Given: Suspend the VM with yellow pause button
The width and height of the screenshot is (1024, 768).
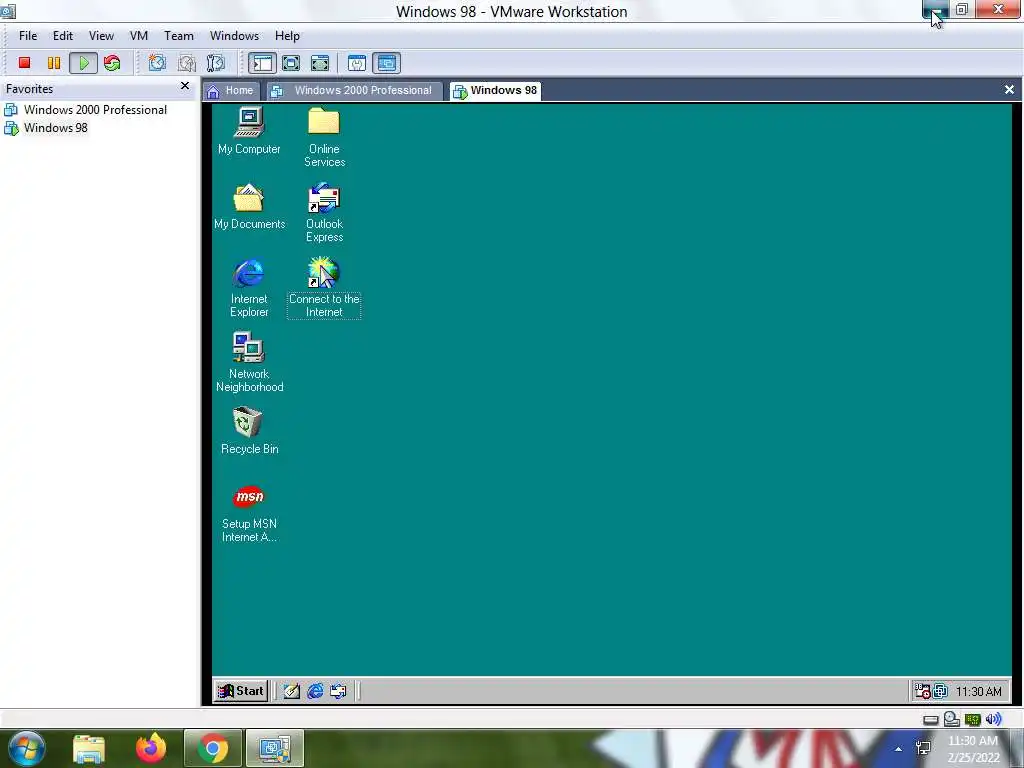Looking at the screenshot, I should coord(54,63).
